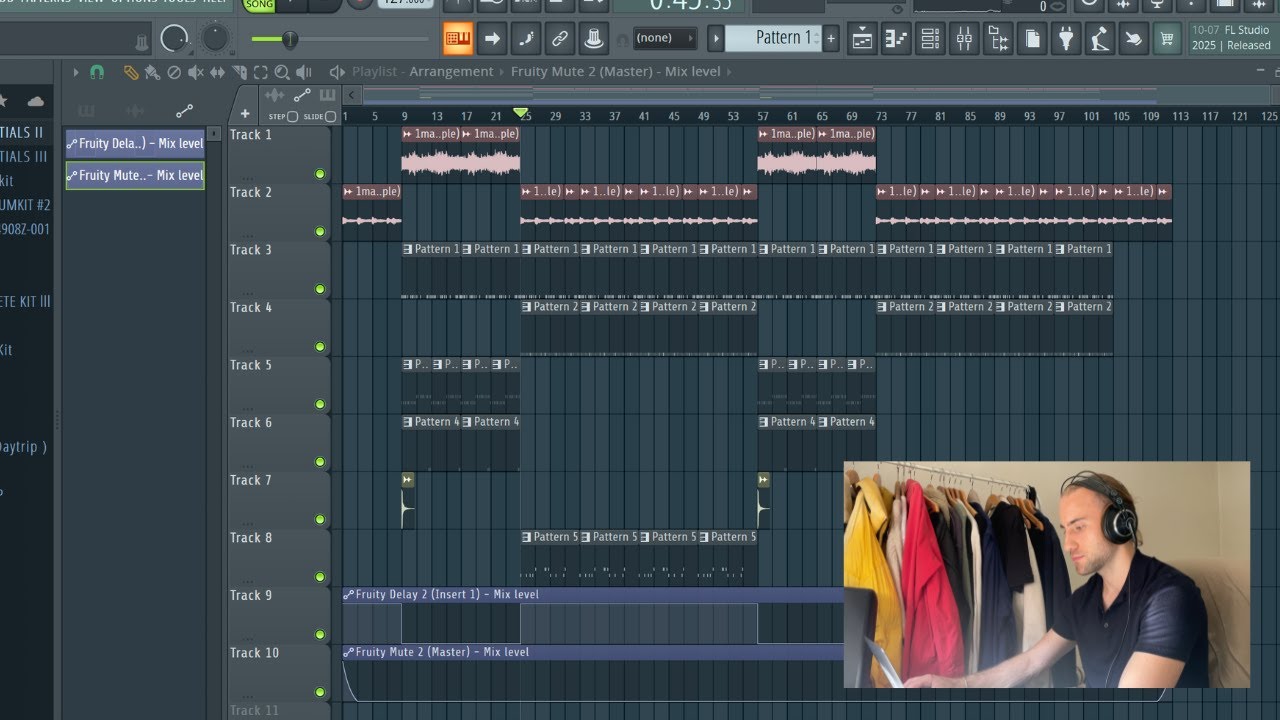Select the Mute tool speaker-x icon
This screenshot has width=1280, height=720.
tap(196, 72)
